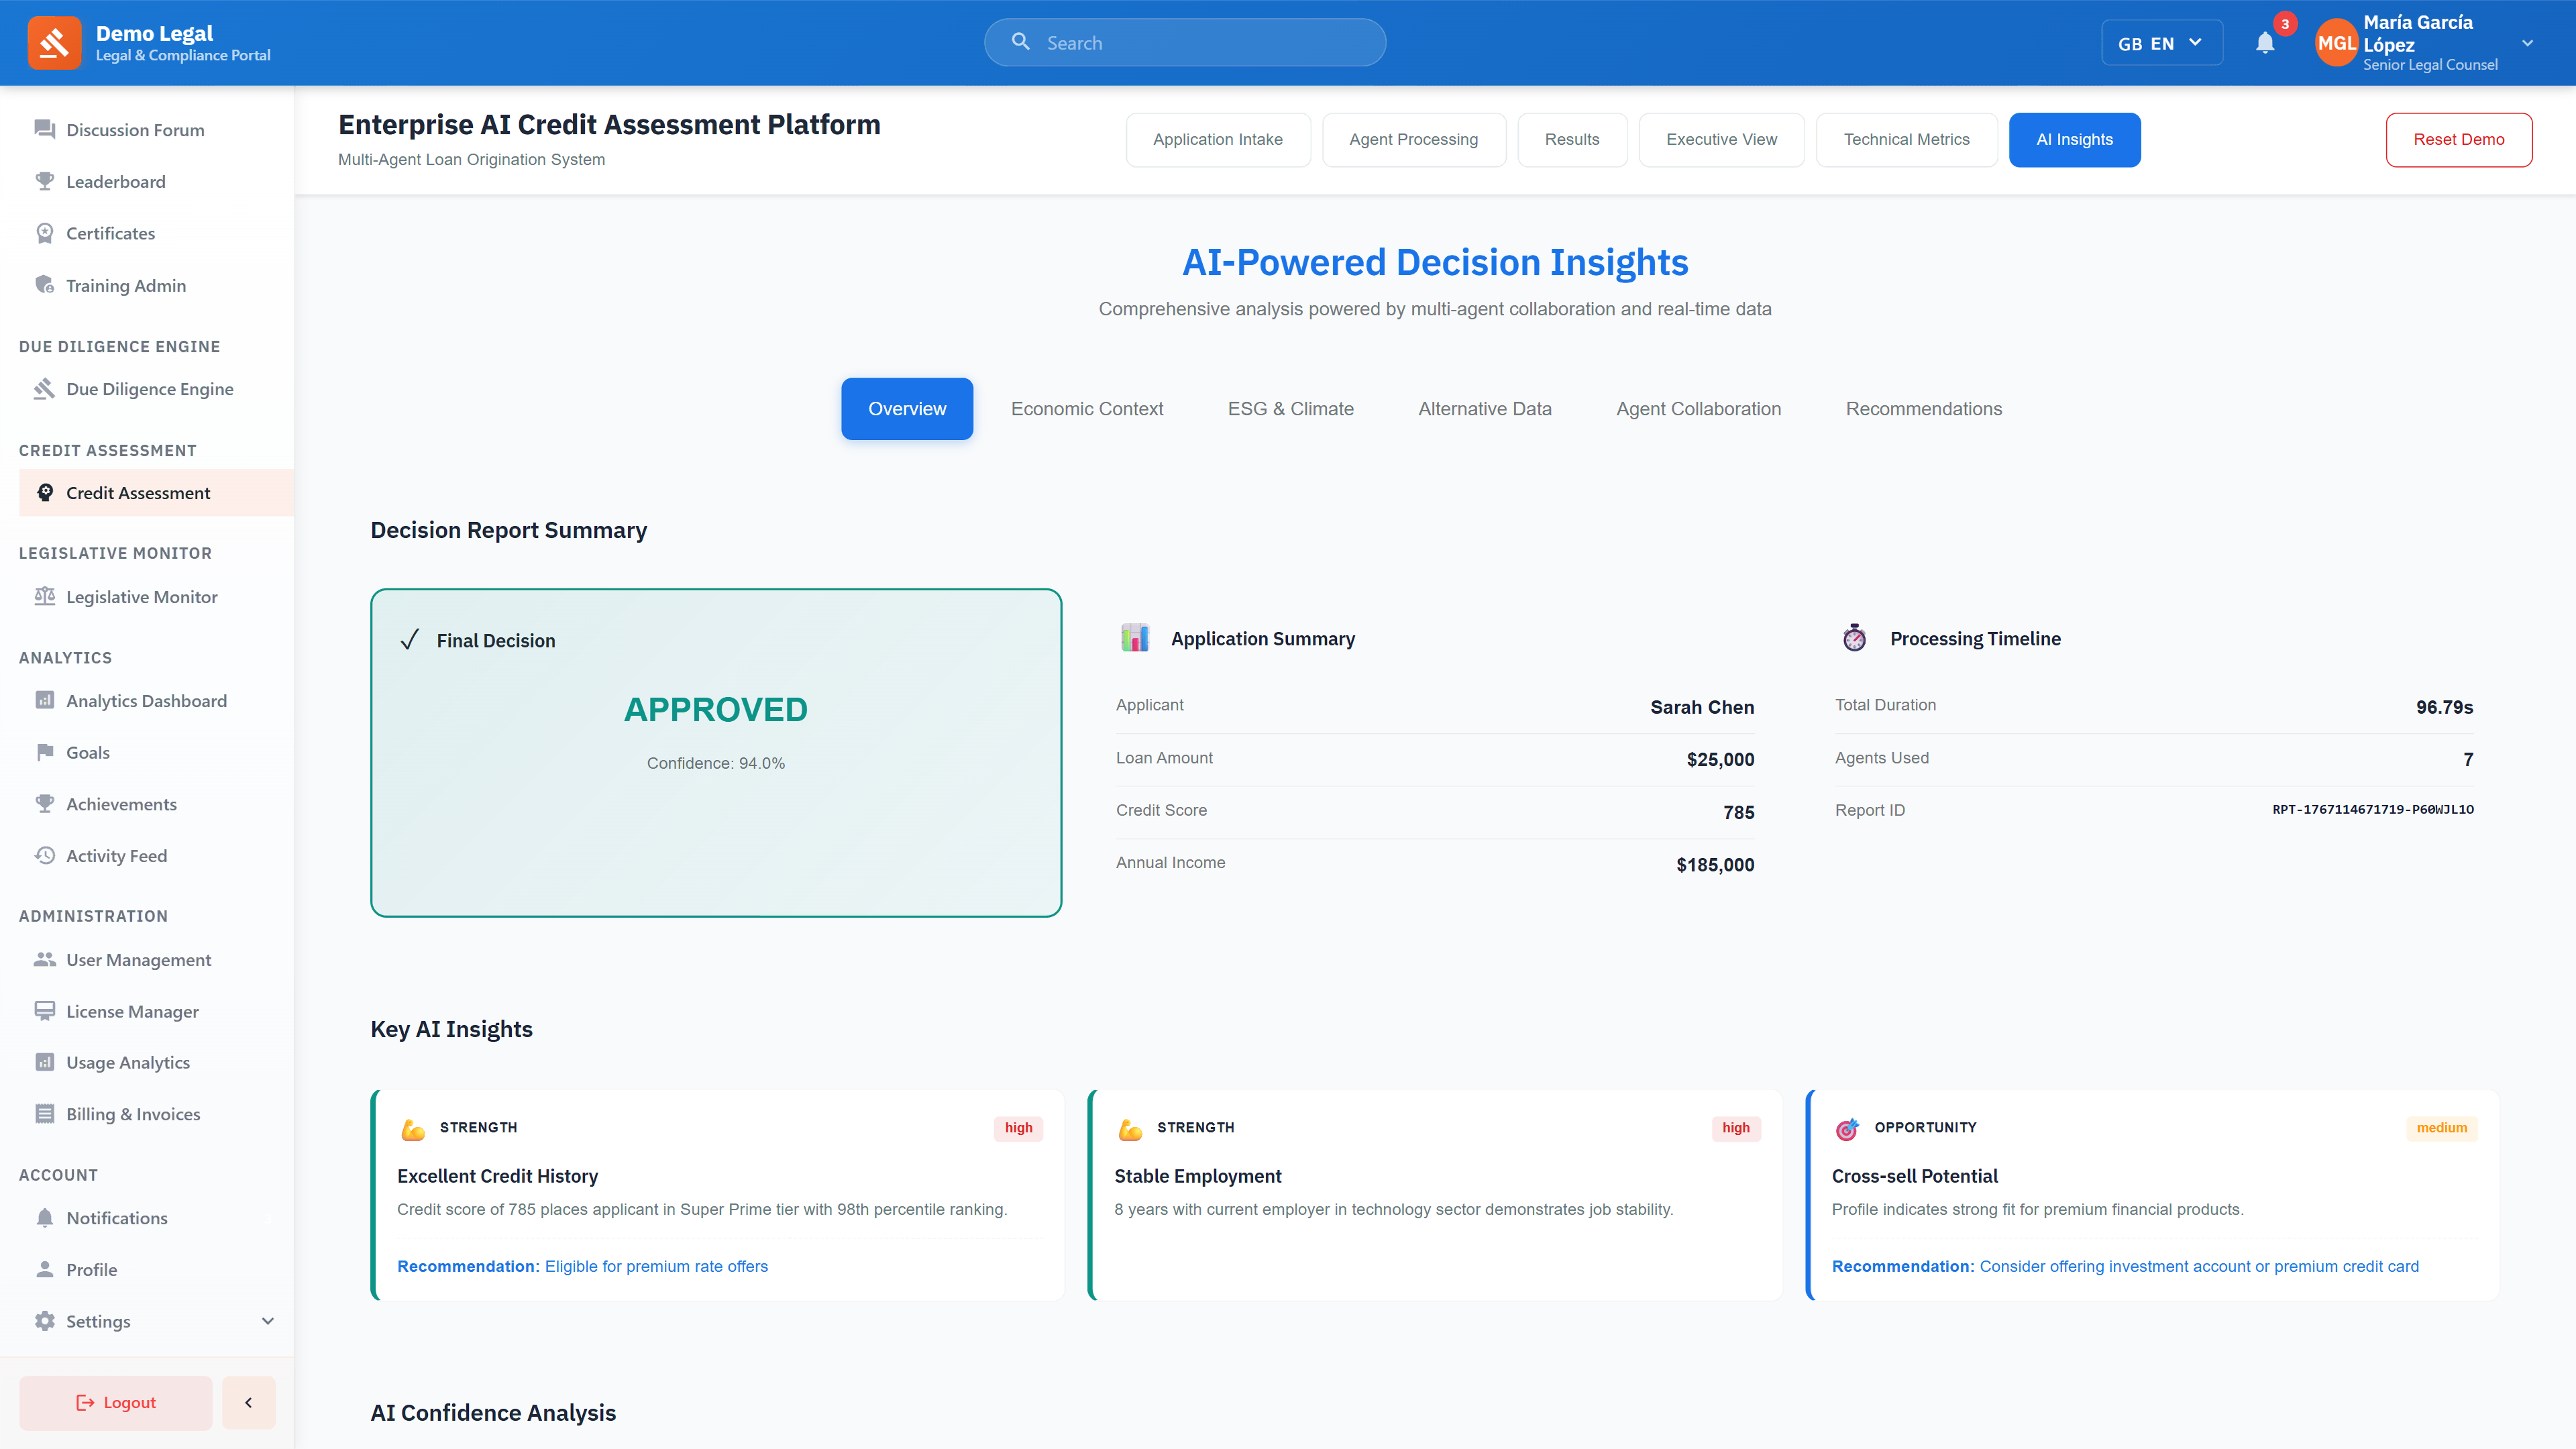This screenshot has height=1449, width=2576.
Task: Open the Discussion Forum chat icon
Action: [44, 129]
